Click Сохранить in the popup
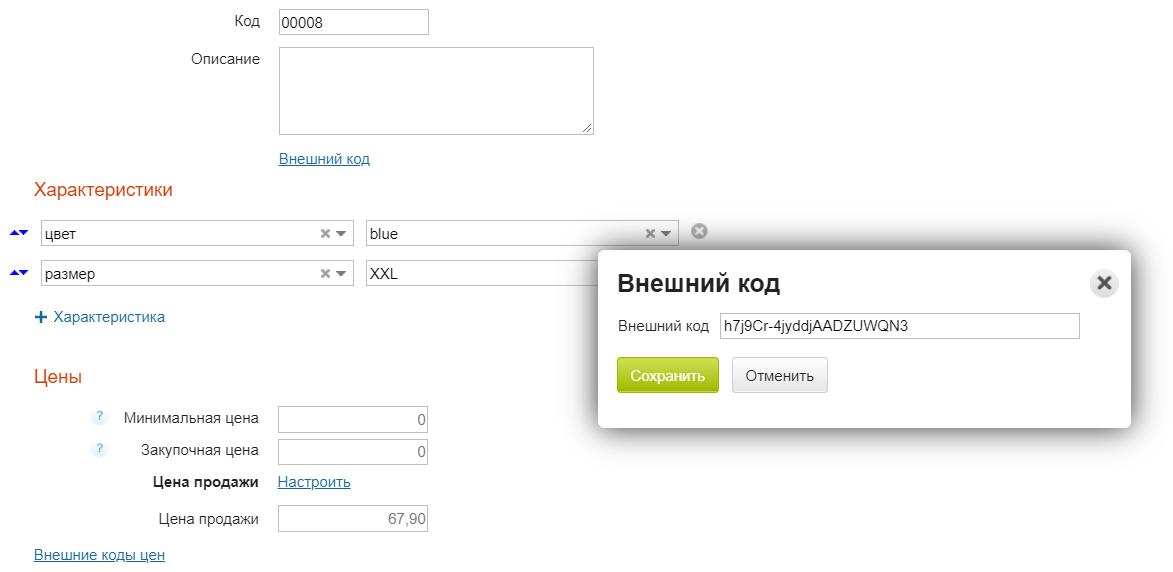Viewport: 1173px width, 572px height. pyautogui.click(x=667, y=376)
